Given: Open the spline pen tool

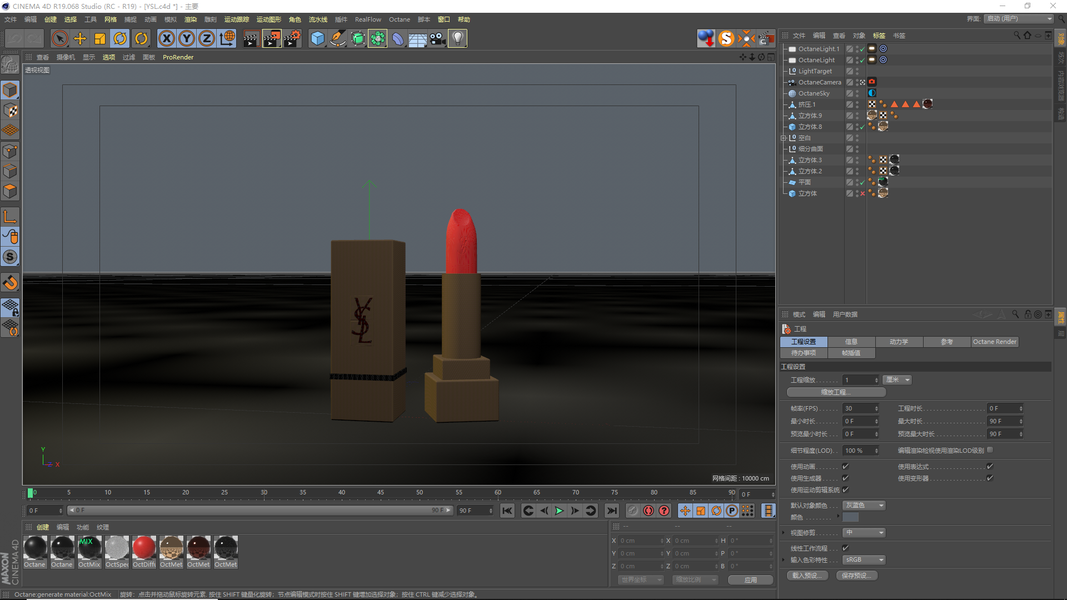Looking at the screenshot, I should [x=338, y=39].
